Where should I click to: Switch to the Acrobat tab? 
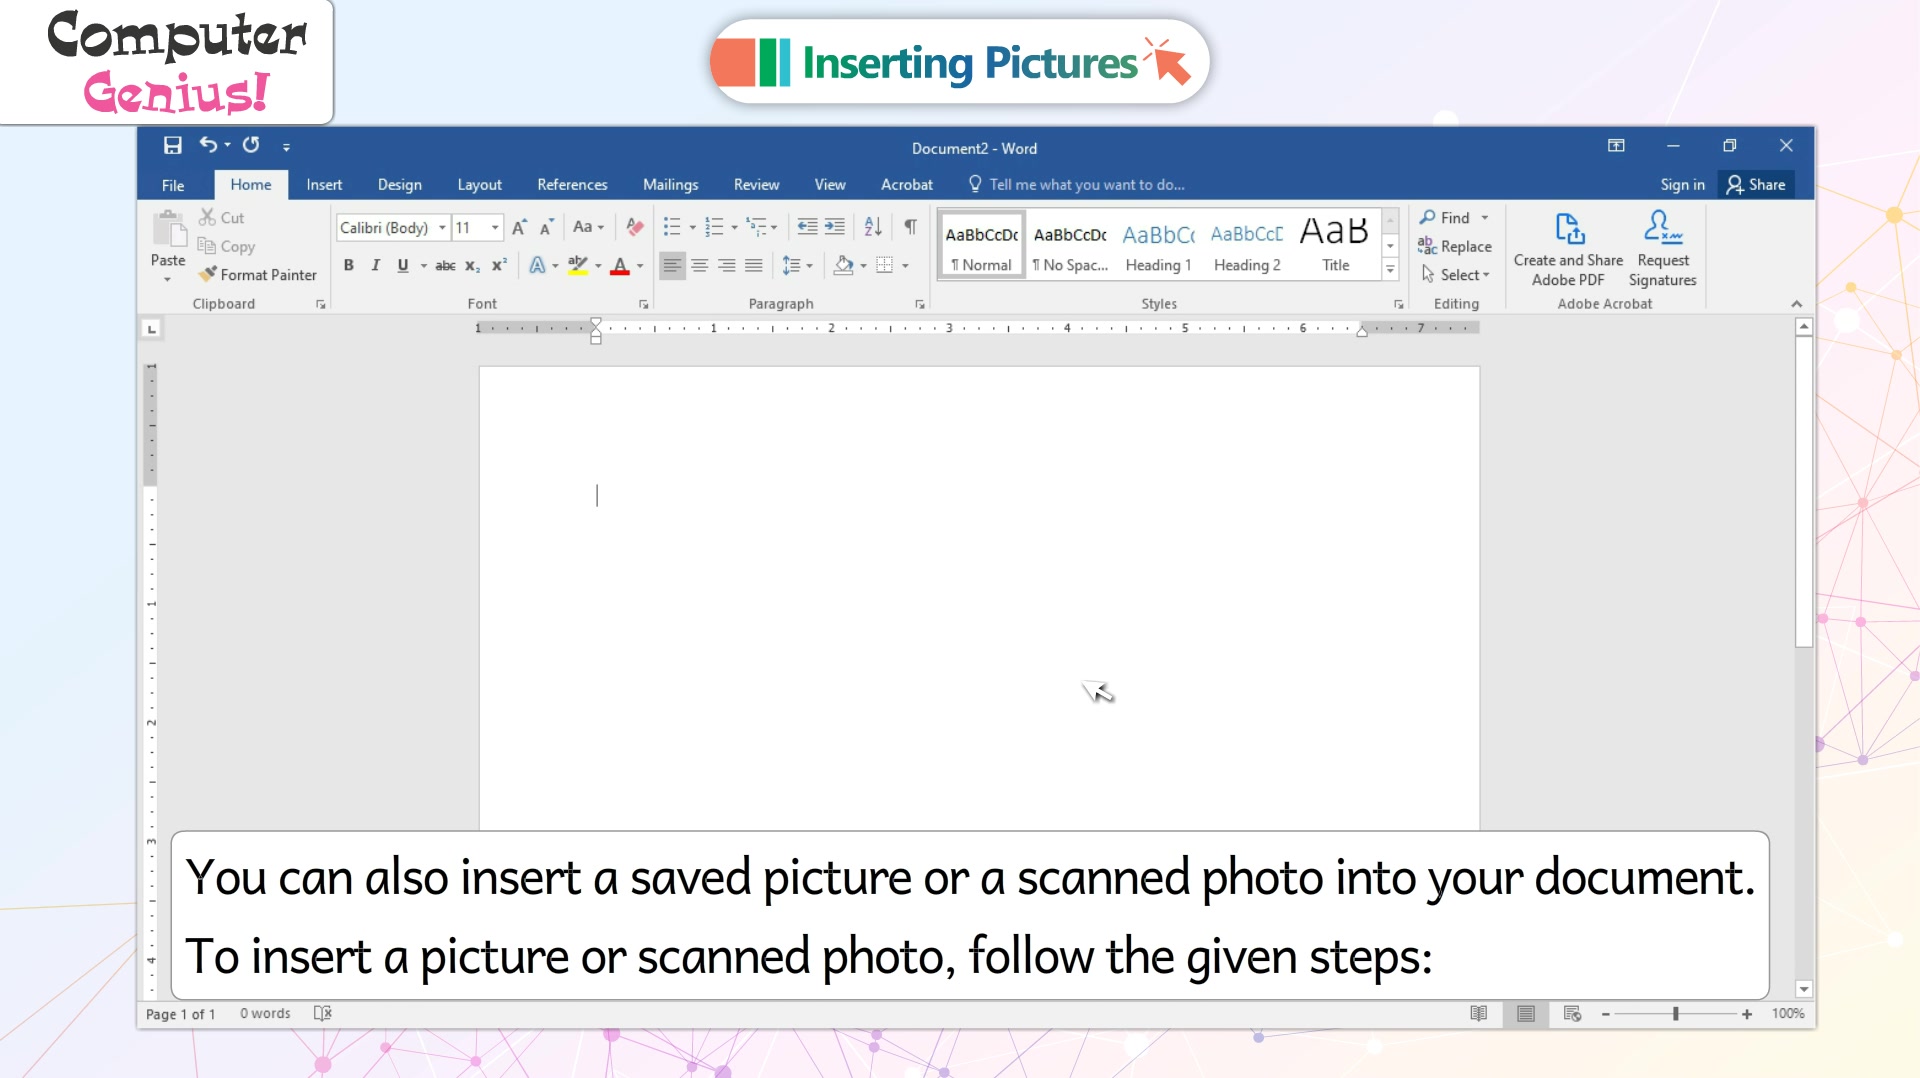click(x=907, y=185)
